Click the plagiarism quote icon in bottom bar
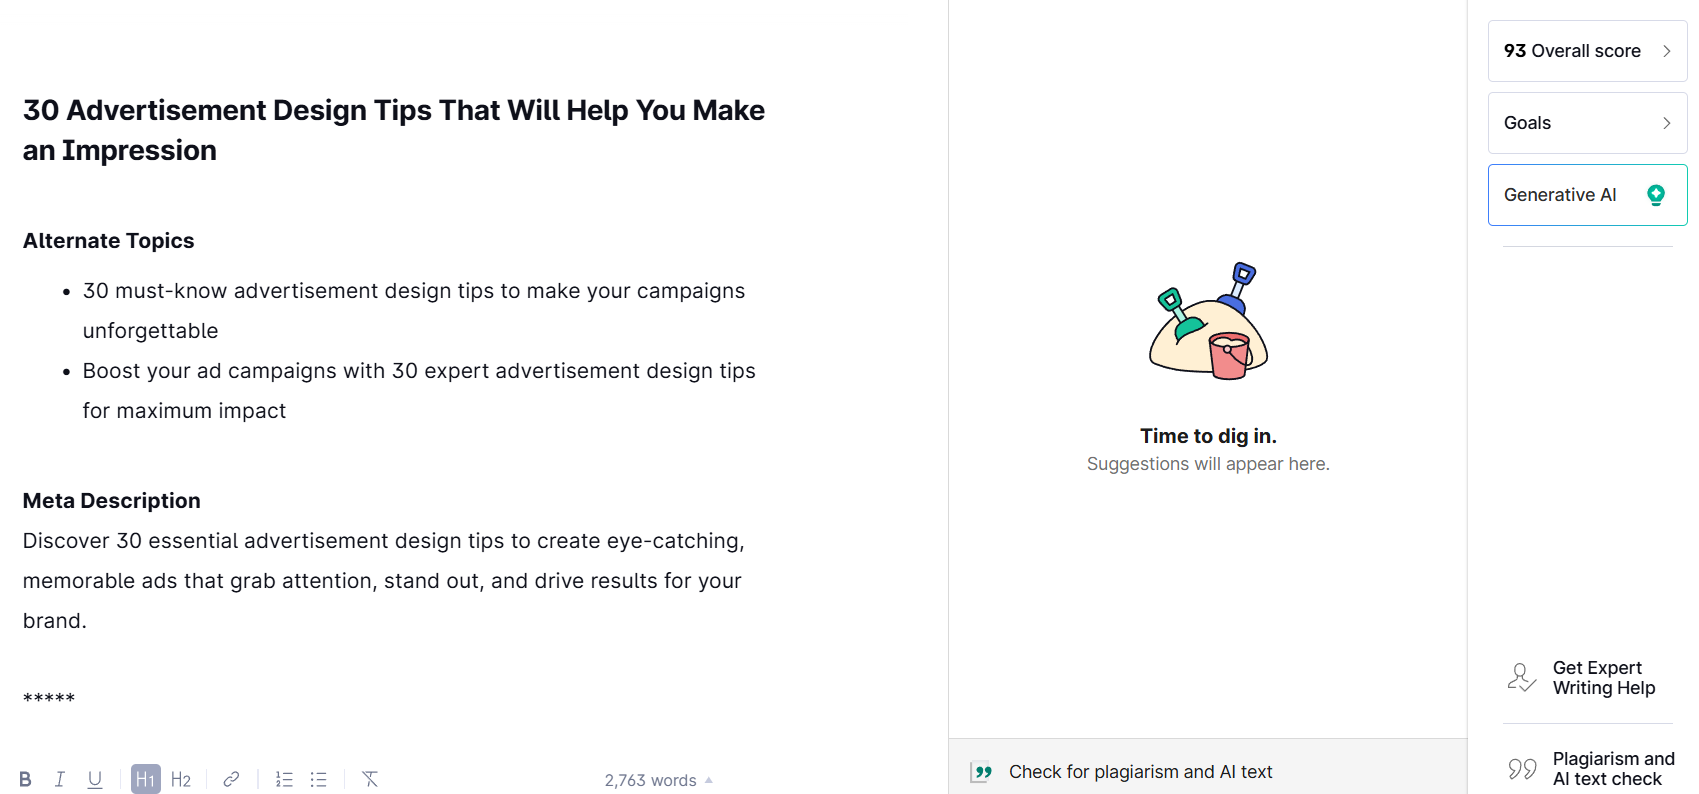The image size is (1699, 794). coord(982,772)
